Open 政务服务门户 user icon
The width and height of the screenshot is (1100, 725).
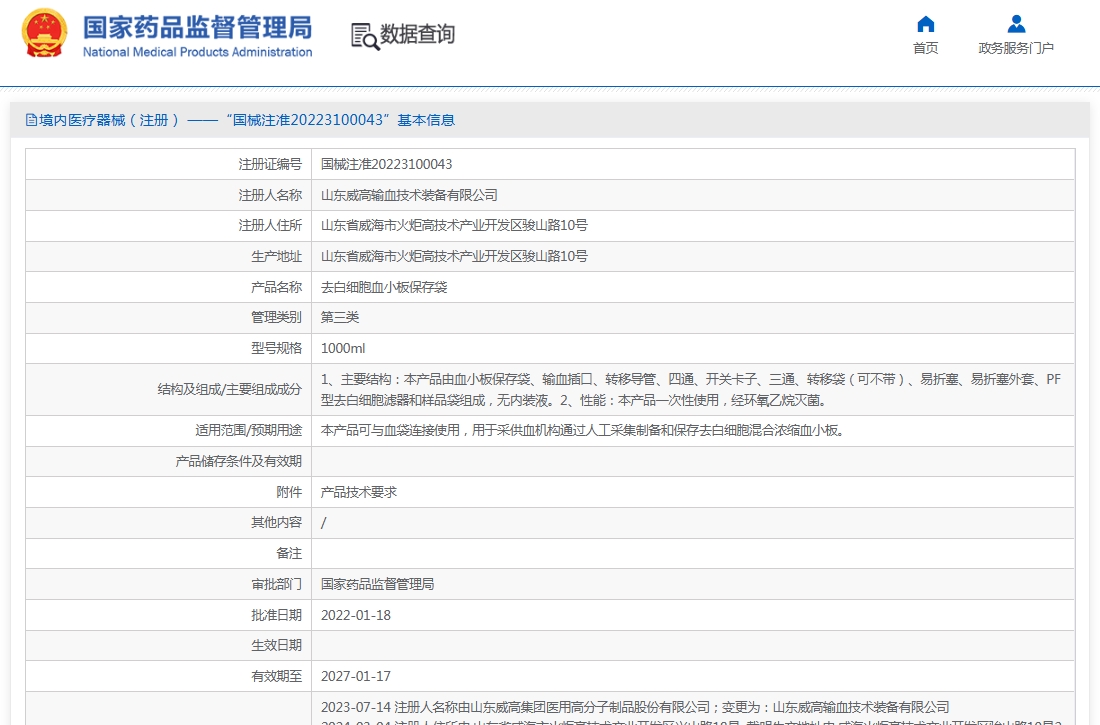pos(1016,25)
